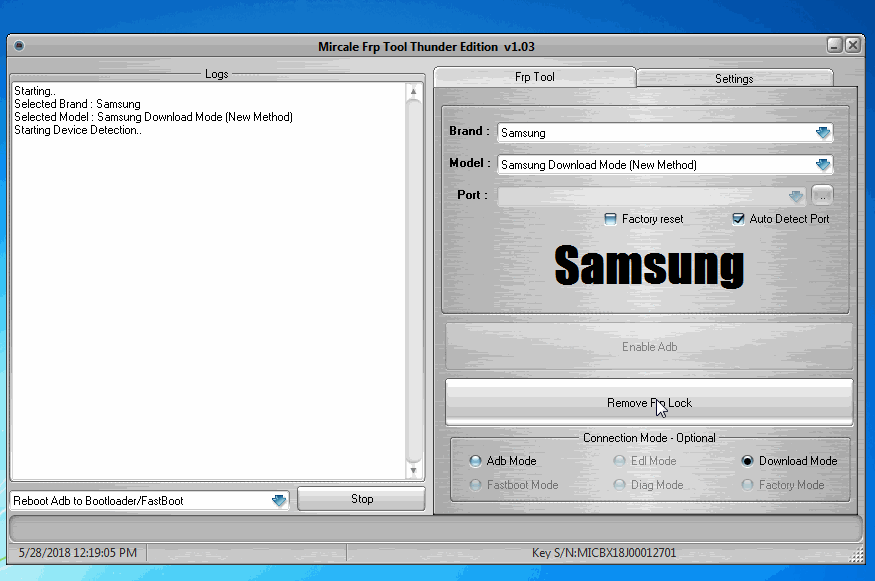Click the 'Starting Device Detection..' log line
The height and width of the screenshot is (581, 875).
click(78, 130)
